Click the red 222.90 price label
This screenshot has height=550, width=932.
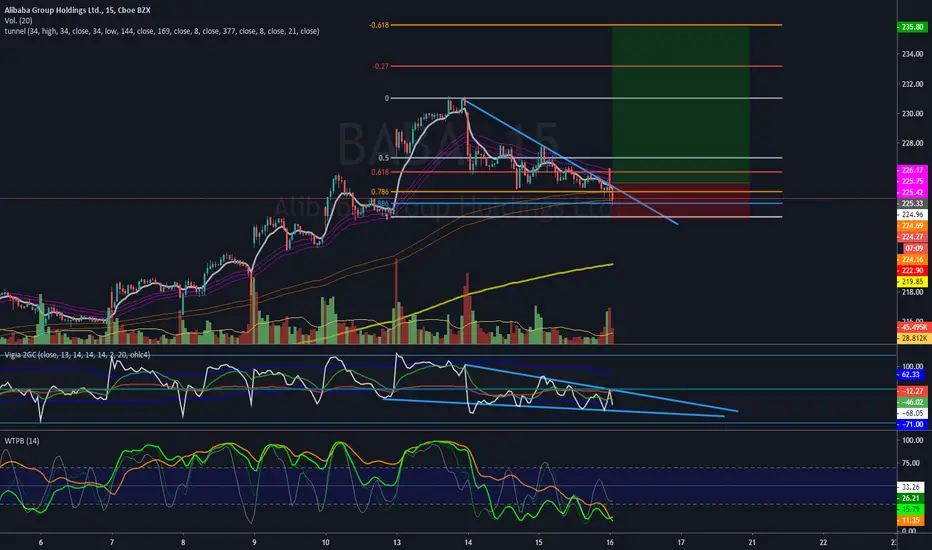tap(912, 271)
